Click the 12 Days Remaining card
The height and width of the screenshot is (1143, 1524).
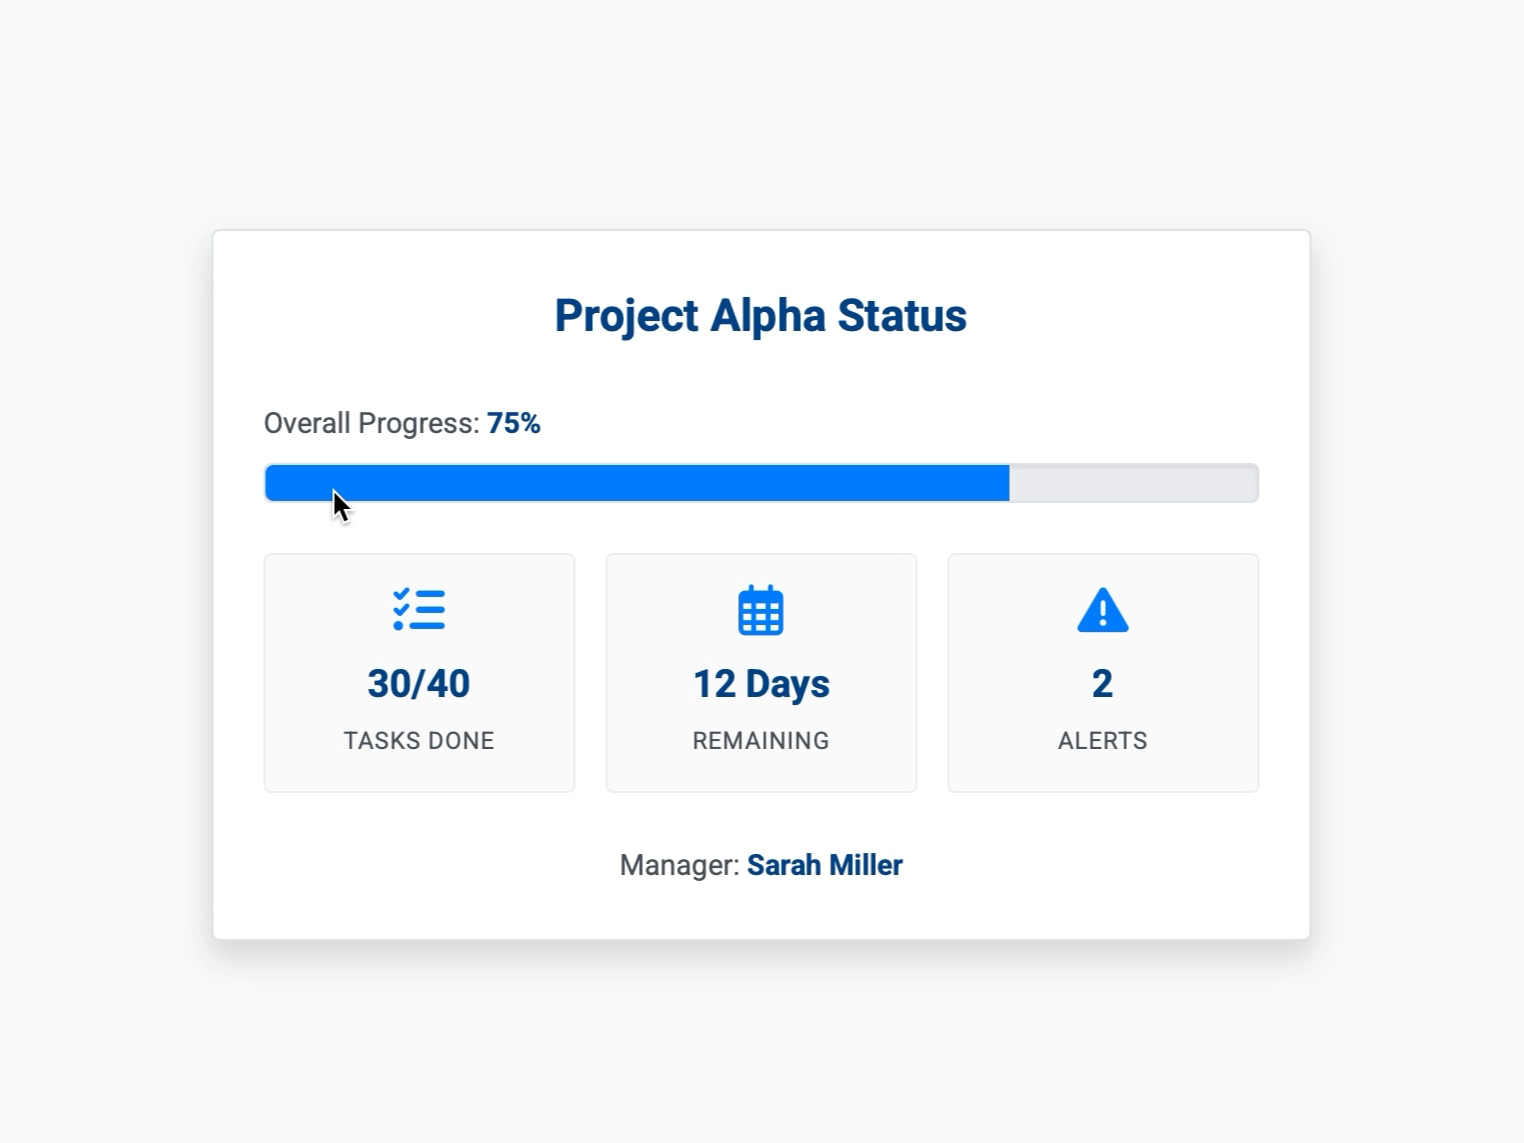coord(761,672)
